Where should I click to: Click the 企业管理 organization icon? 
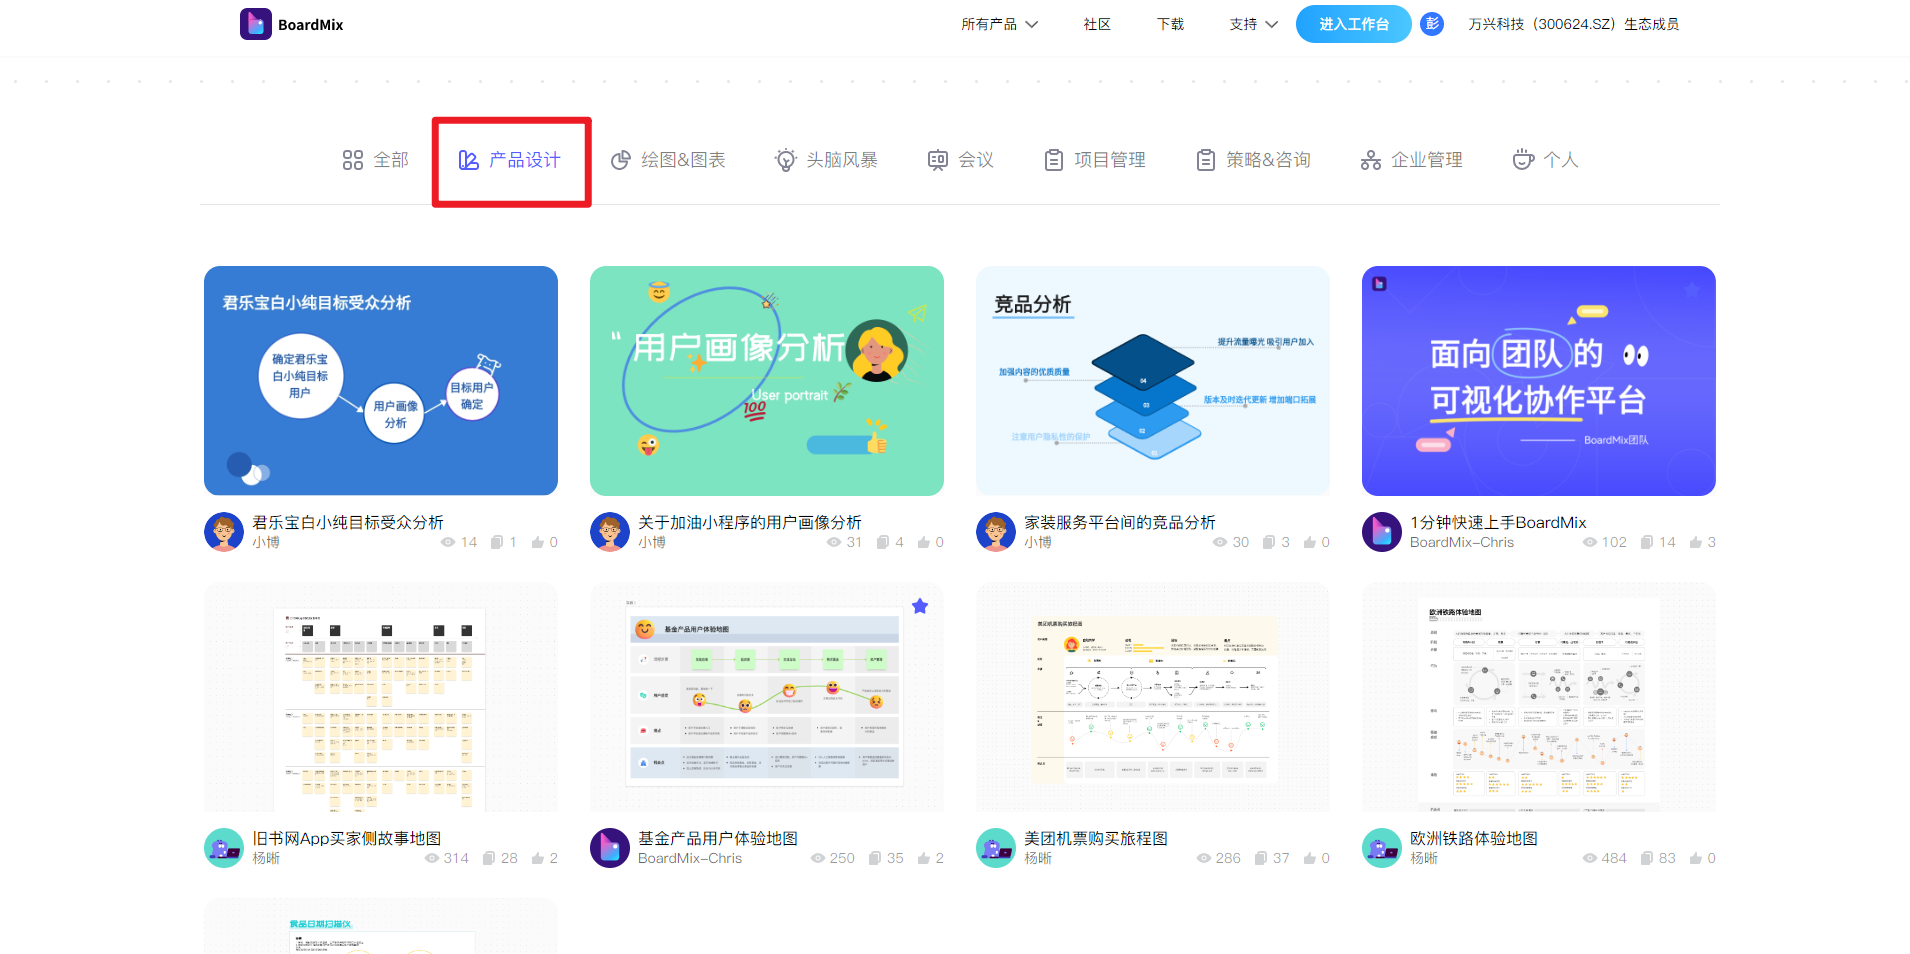1371,160
